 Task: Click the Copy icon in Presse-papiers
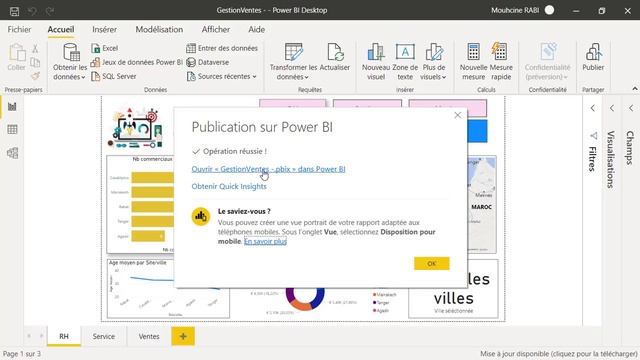click(x=36, y=62)
